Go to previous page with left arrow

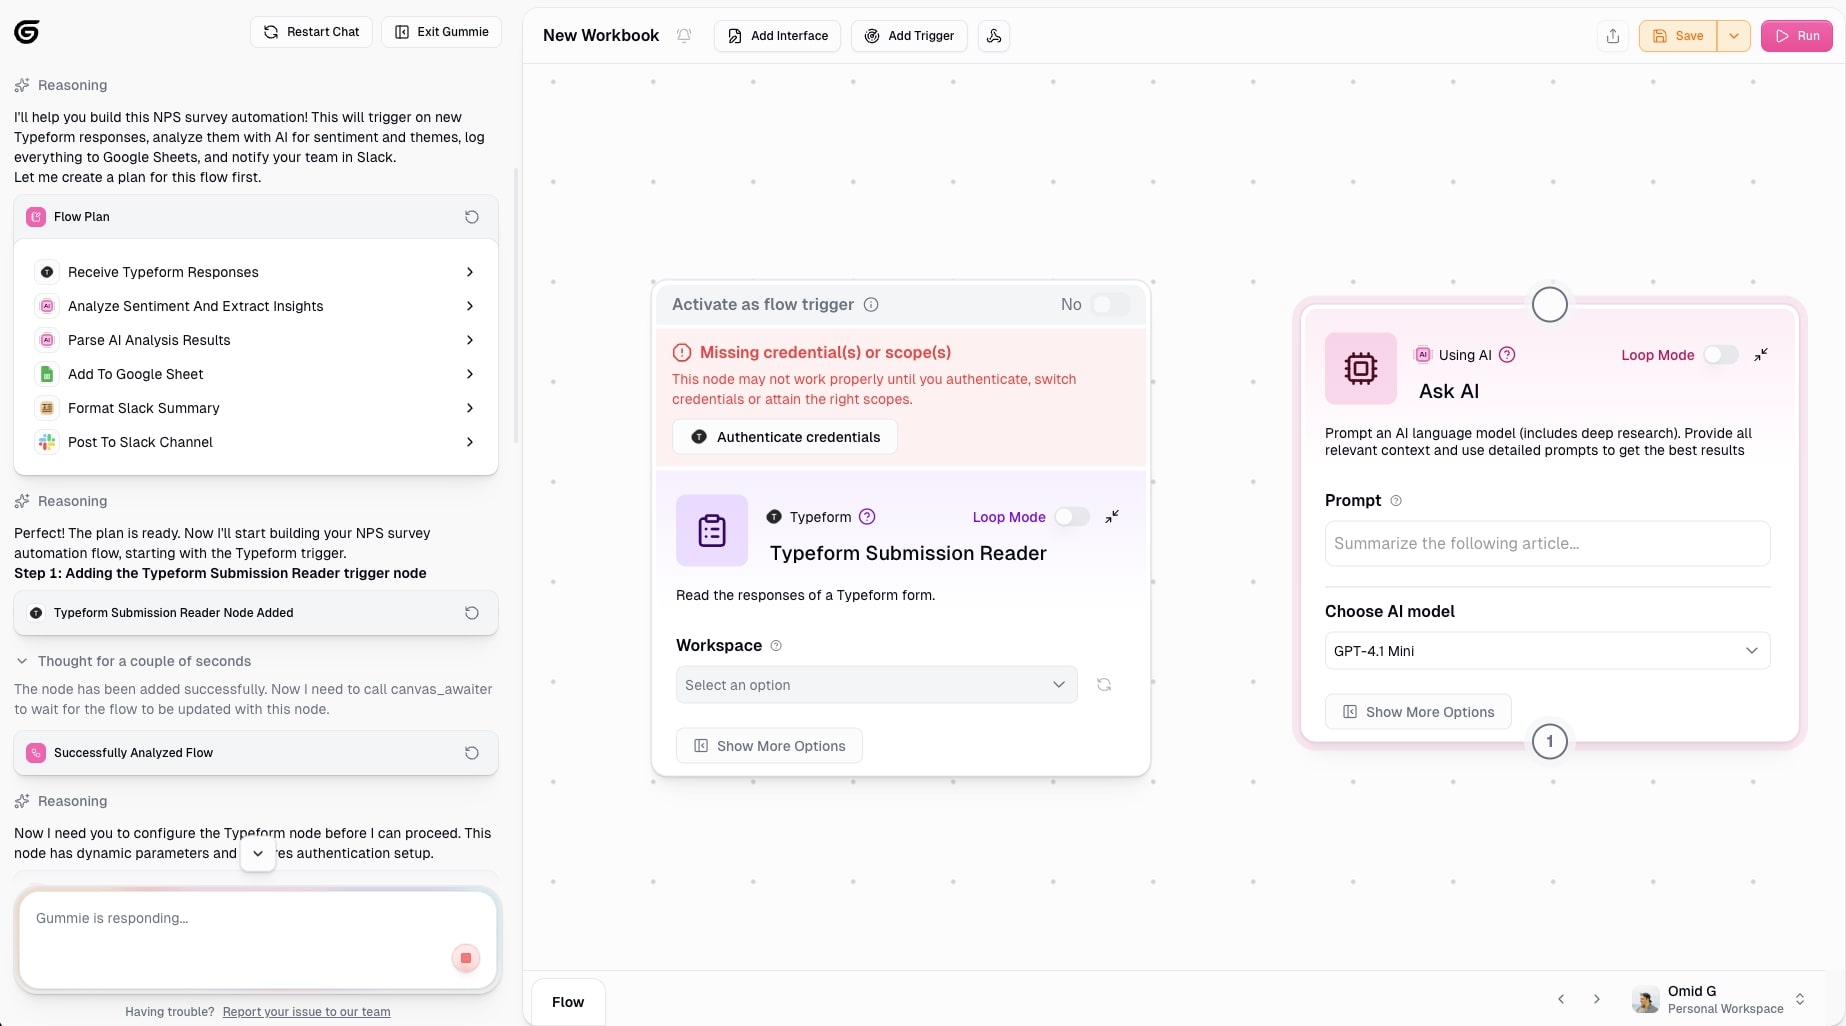(1561, 999)
